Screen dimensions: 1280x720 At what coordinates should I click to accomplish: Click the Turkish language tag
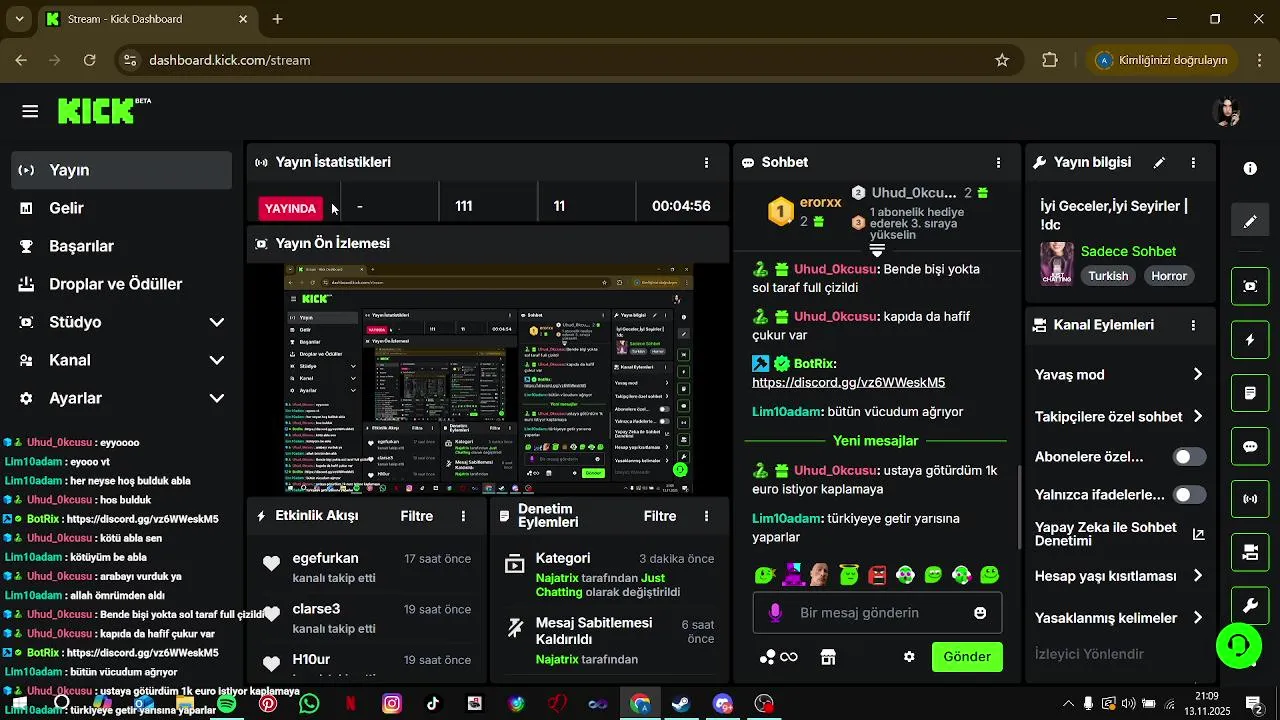coord(1108,276)
